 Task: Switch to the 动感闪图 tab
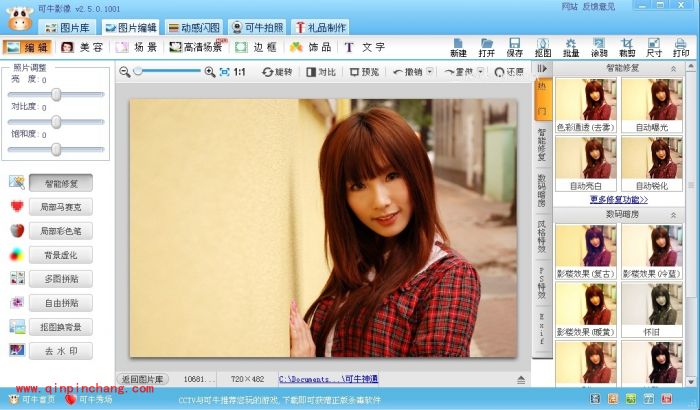[x=193, y=27]
